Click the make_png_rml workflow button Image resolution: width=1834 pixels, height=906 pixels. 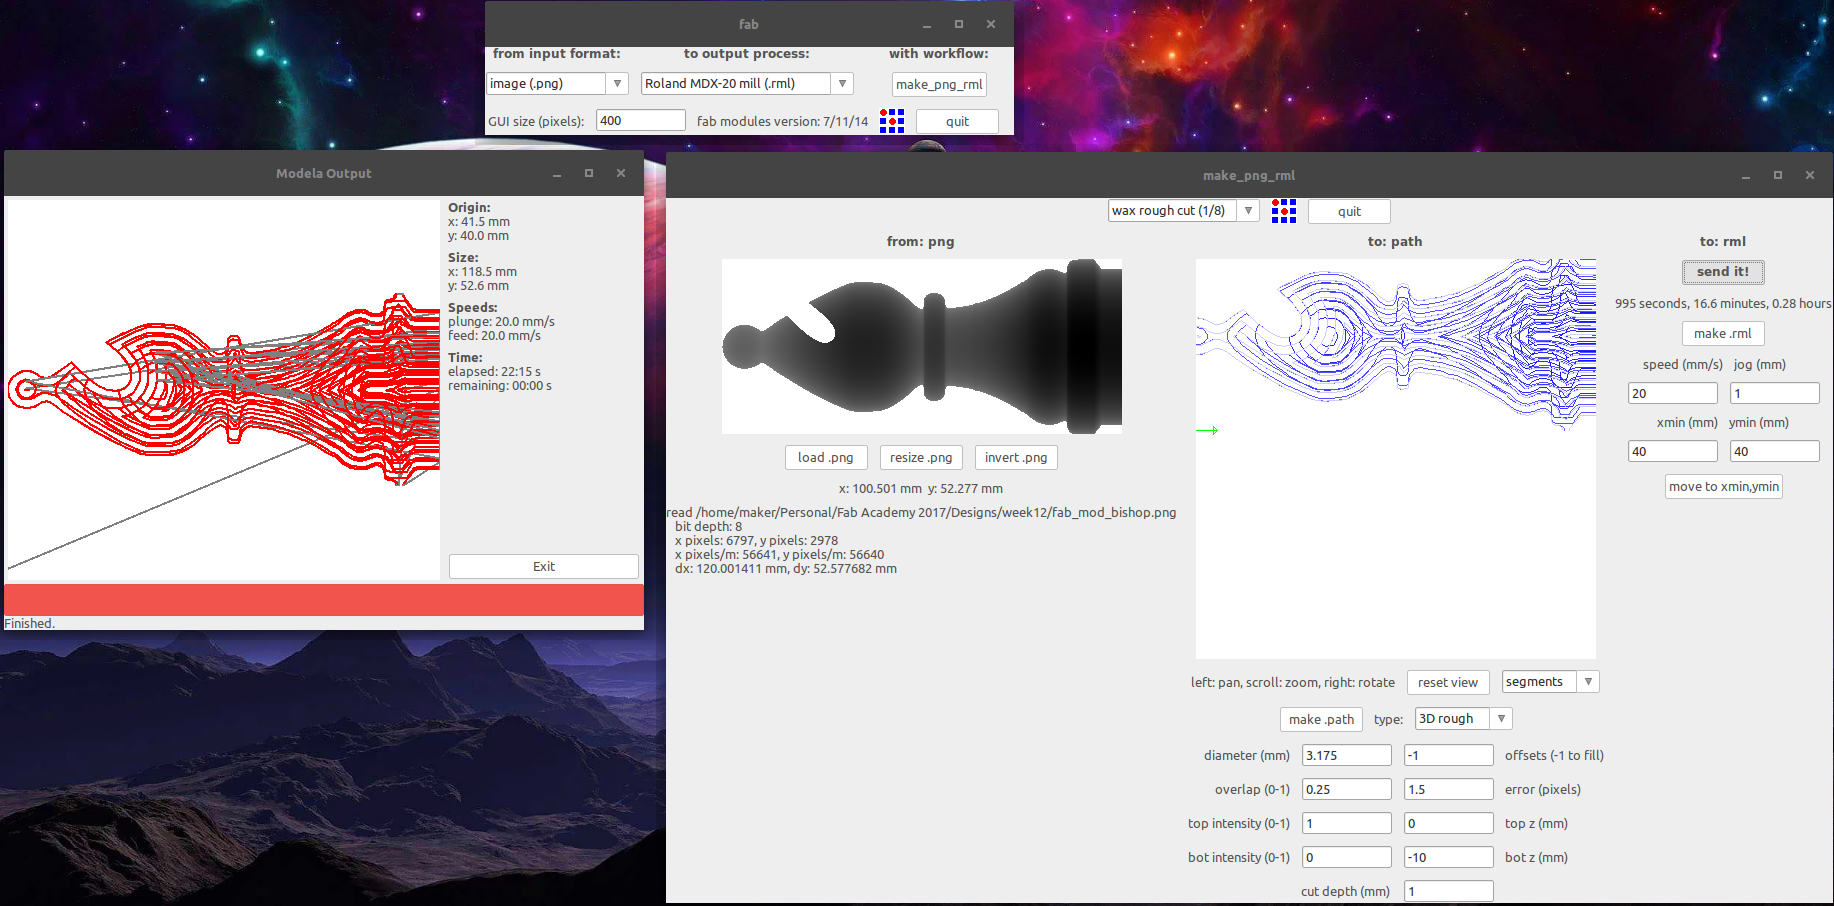click(x=939, y=85)
